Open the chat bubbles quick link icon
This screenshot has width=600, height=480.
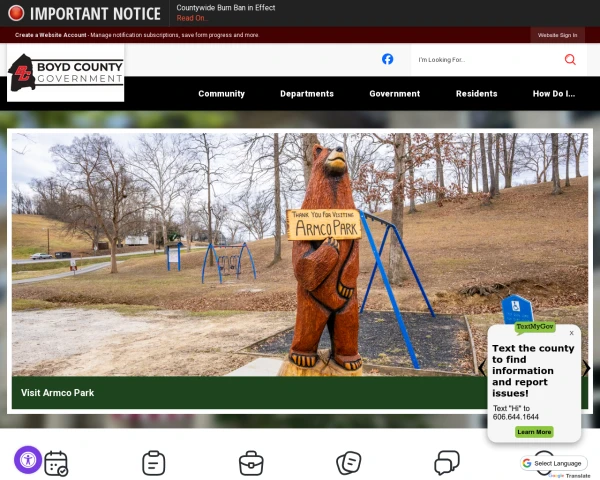447,463
